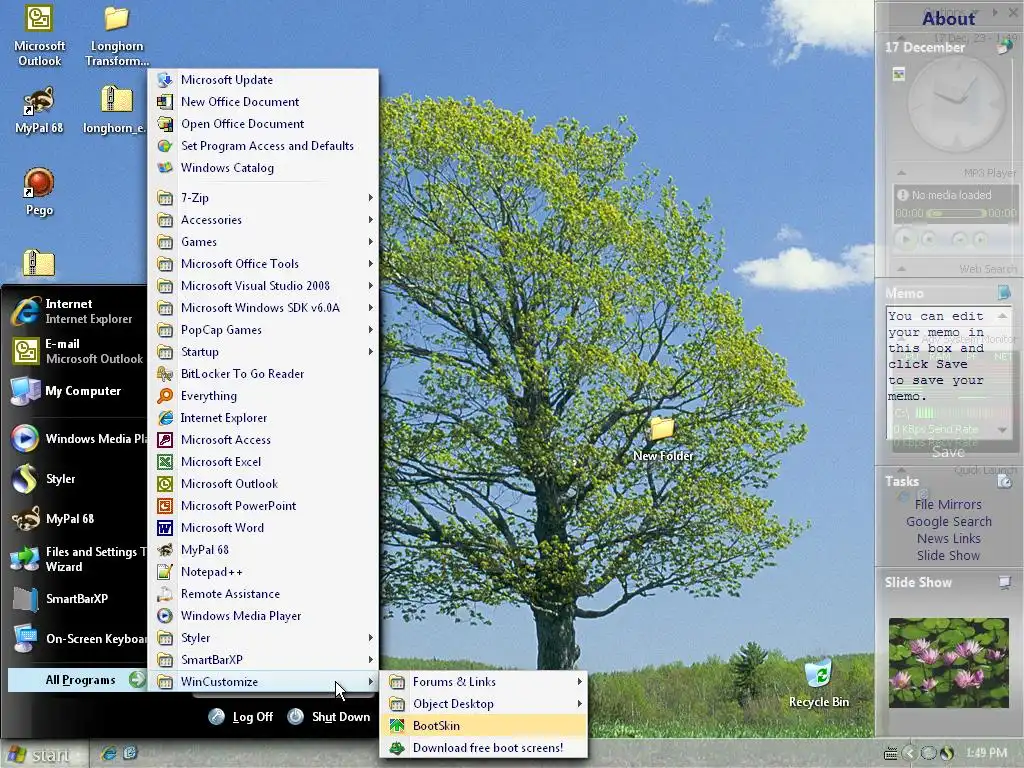Image resolution: width=1024 pixels, height=768 pixels.
Task: Expand the Games menu folder
Action: 264,242
